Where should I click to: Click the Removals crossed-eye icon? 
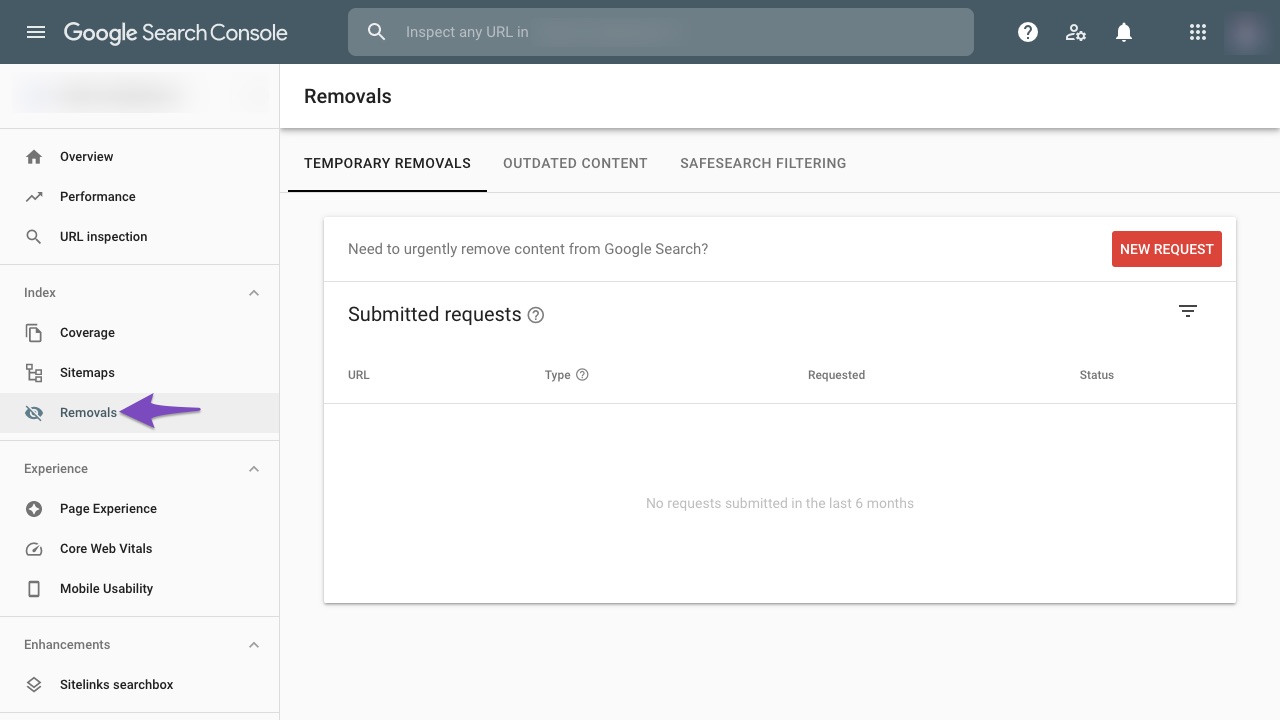34,413
